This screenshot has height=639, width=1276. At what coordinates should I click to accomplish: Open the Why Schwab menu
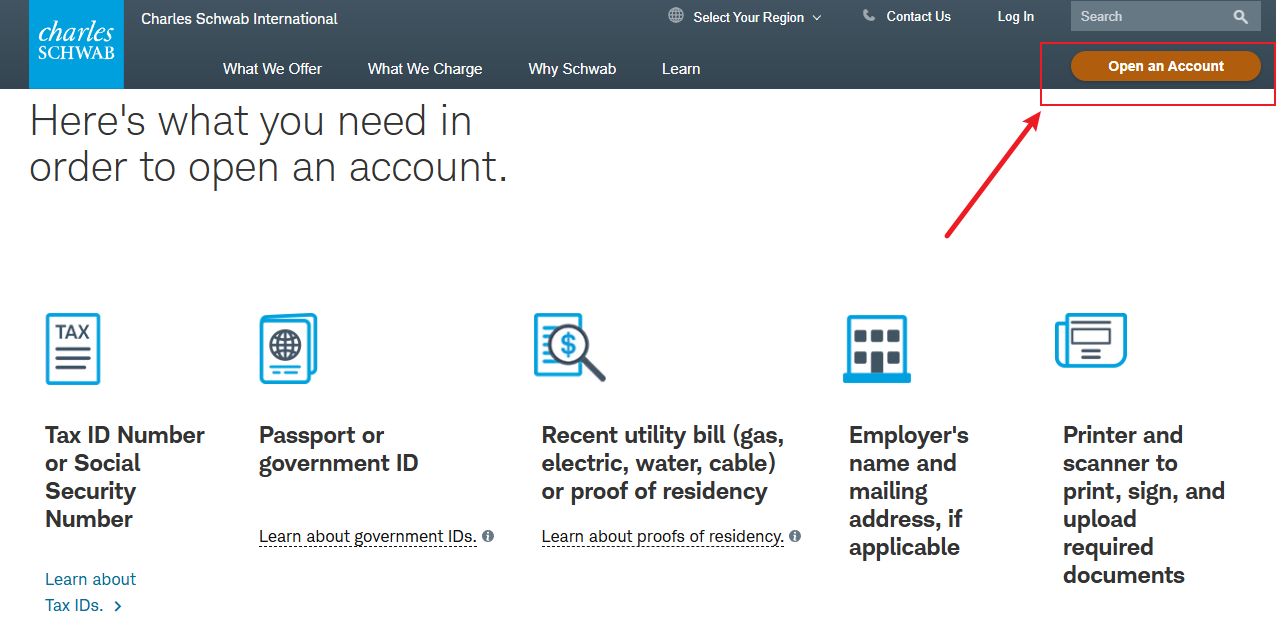[572, 69]
